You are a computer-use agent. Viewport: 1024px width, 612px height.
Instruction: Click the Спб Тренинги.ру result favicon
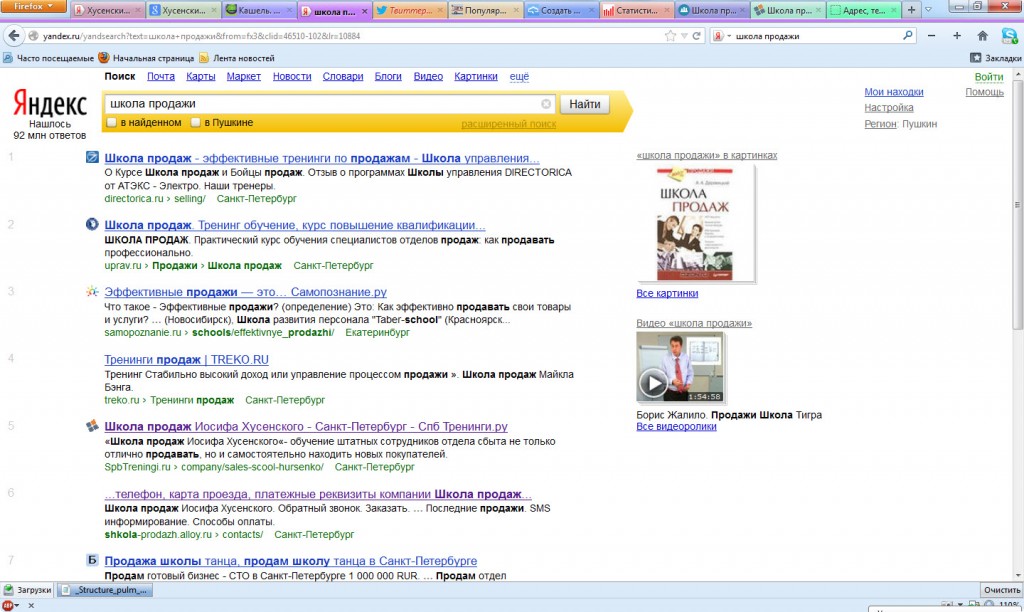(92, 426)
